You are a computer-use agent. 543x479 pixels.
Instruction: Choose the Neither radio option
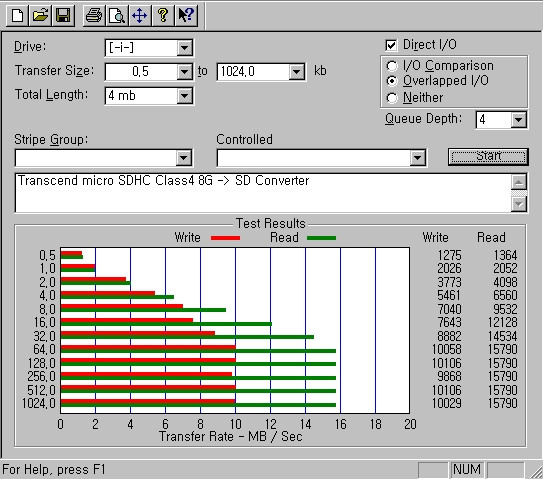click(392, 98)
